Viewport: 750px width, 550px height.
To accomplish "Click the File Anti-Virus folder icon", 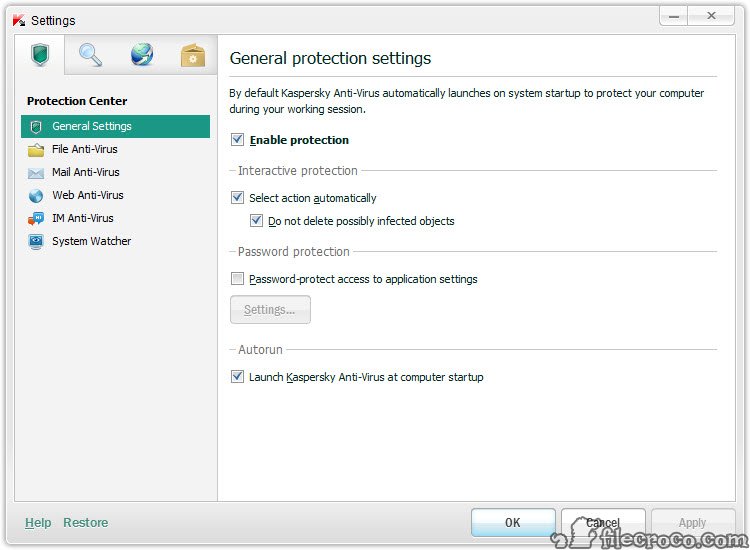I will (36, 150).
